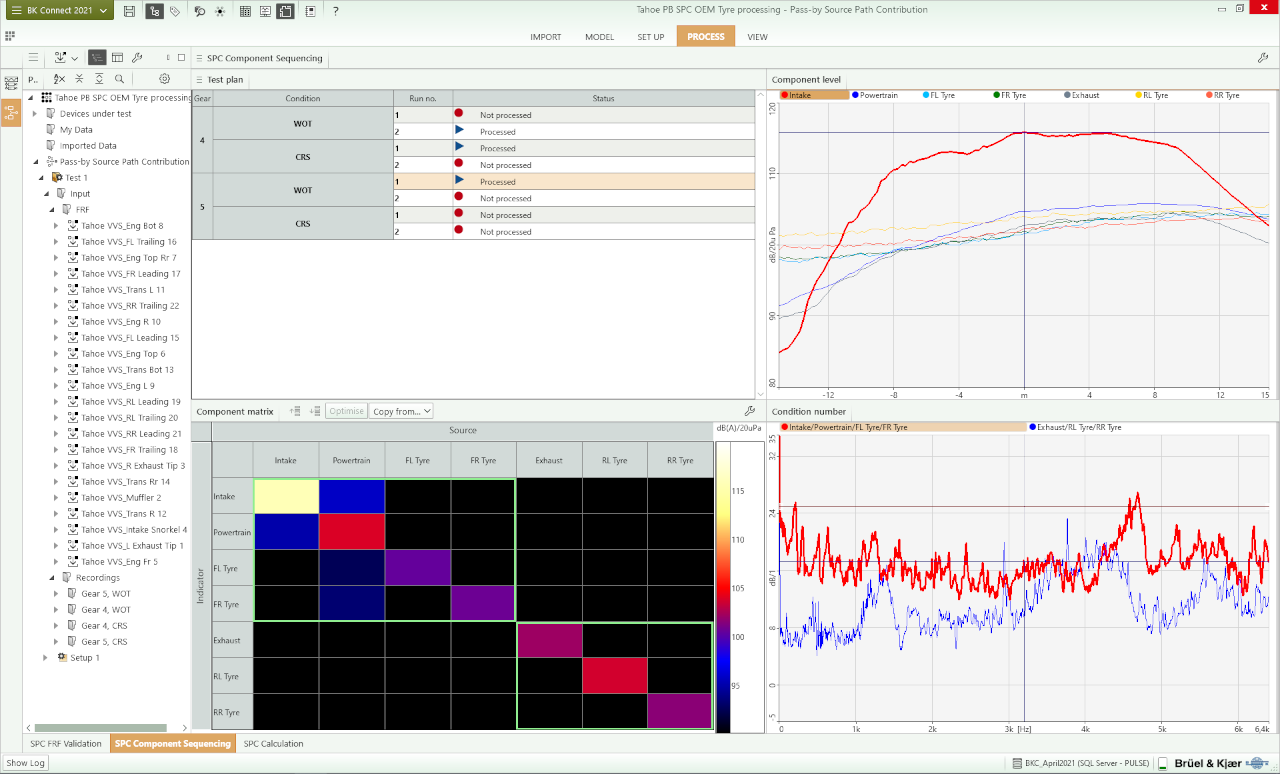Click the dB(A) color scale bar
The height and width of the screenshot is (774, 1280).
tap(723, 587)
